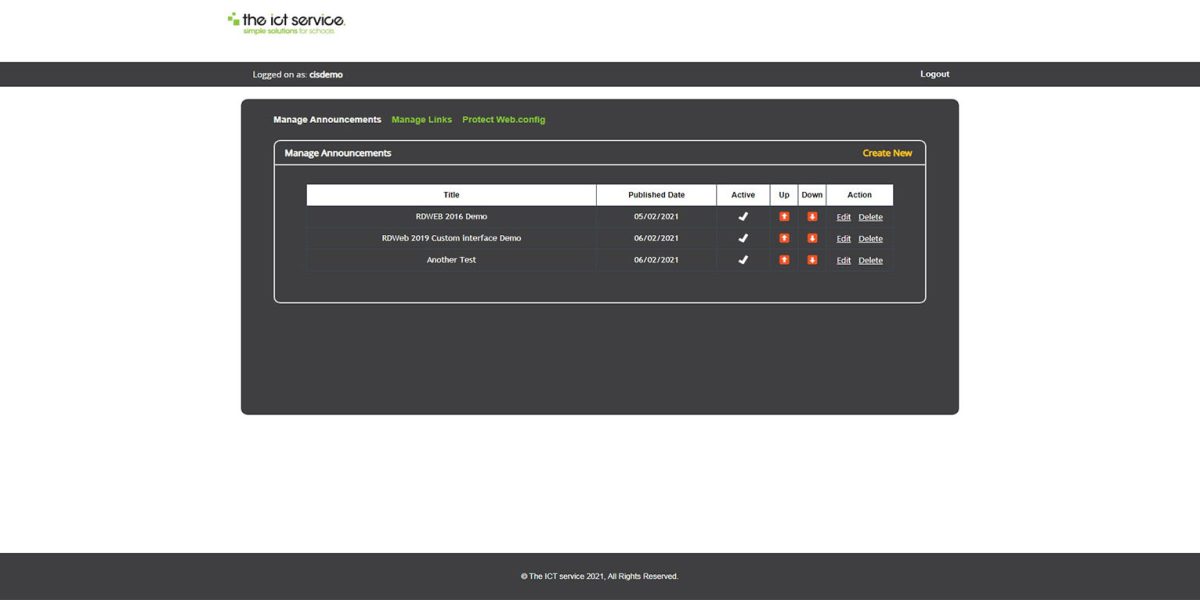The width and height of the screenshot is (1200, 600).
Task: Edit the RDWEB 2016 Demo announcement
Action: click(x=843, y=216)
